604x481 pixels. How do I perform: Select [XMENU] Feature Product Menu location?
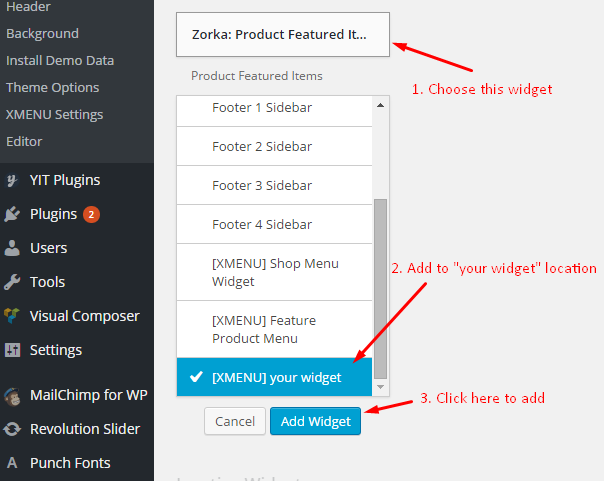(274, 329)
